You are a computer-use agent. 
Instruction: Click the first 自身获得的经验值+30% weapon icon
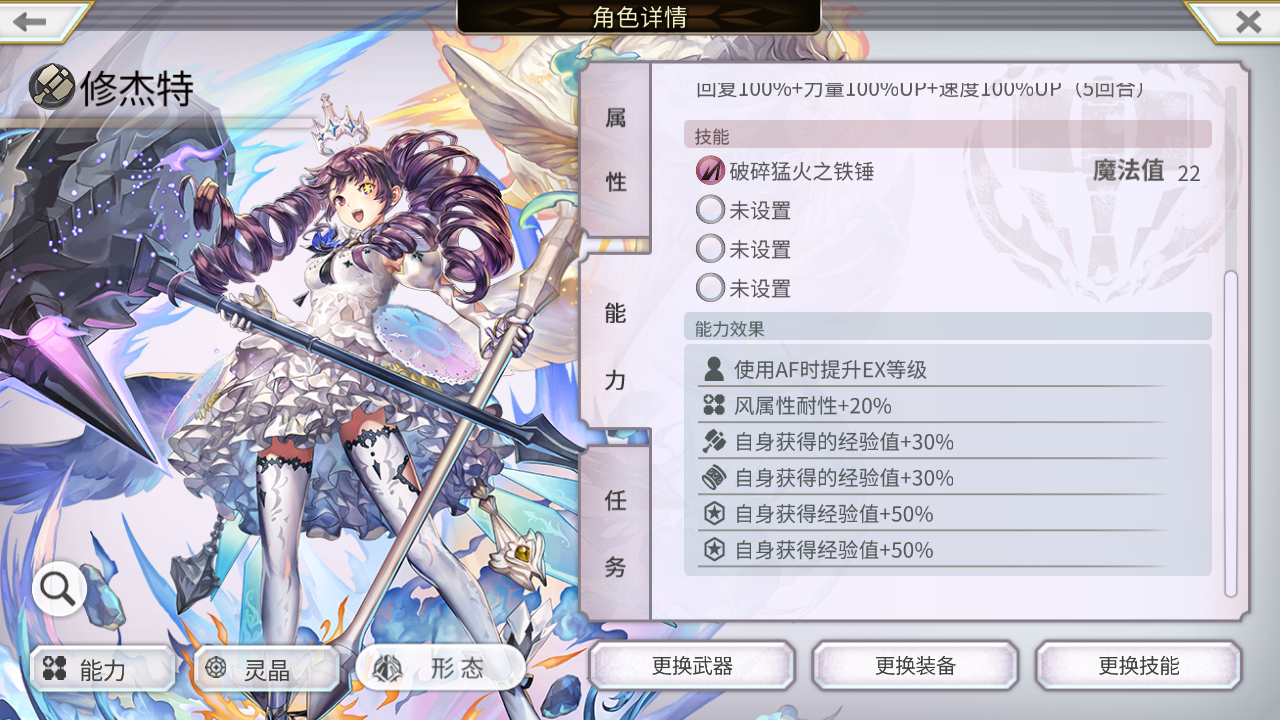pos(714,442)
